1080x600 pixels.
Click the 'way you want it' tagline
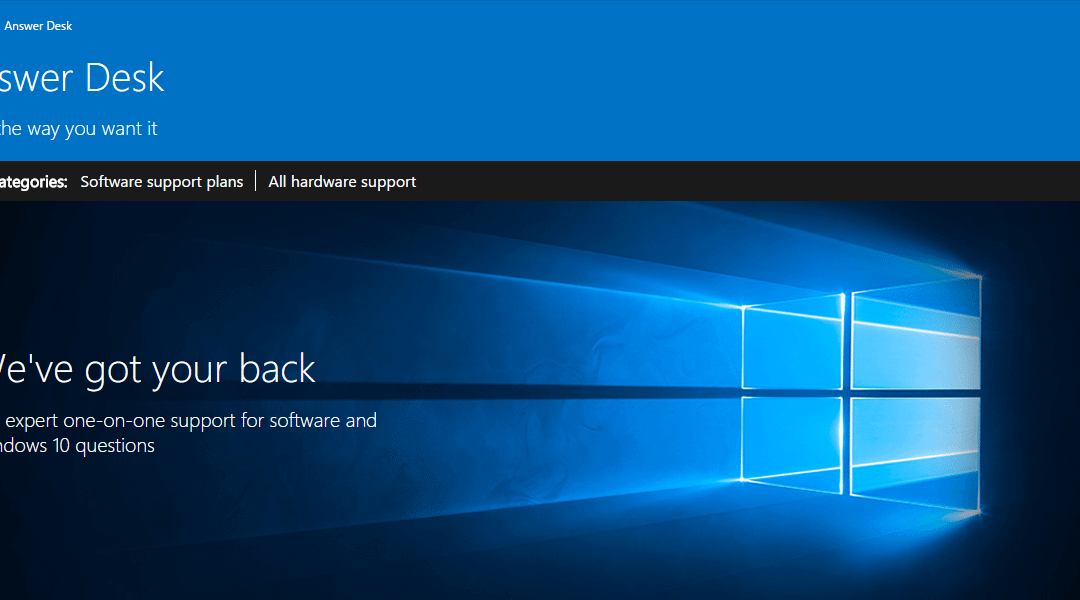[79, 129]
